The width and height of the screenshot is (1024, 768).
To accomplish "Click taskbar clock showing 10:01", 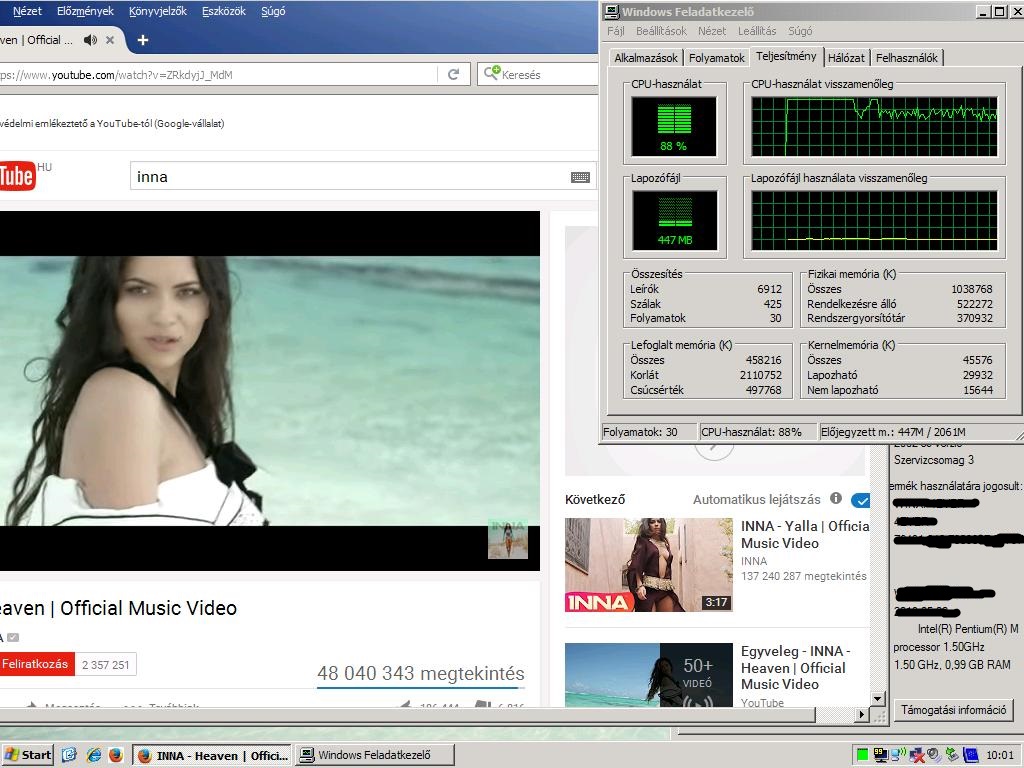I will point(1000,755).
